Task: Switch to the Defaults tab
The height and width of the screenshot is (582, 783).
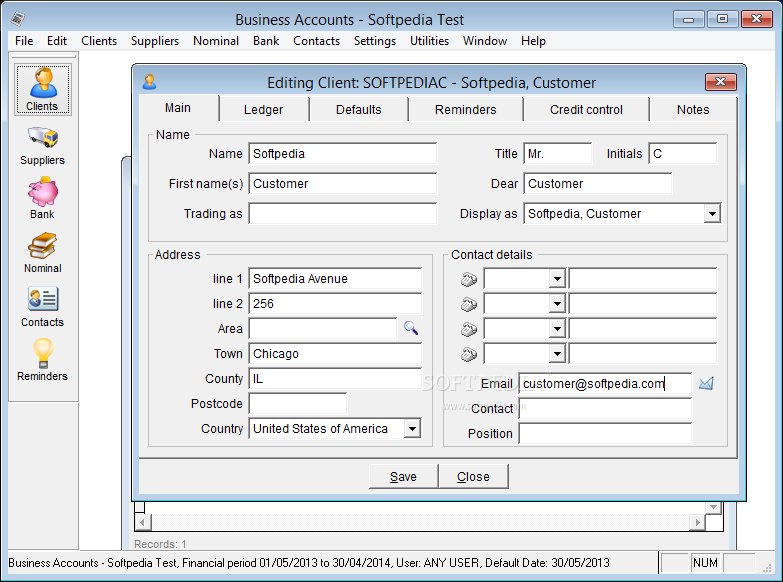Action: coord(359,109)
